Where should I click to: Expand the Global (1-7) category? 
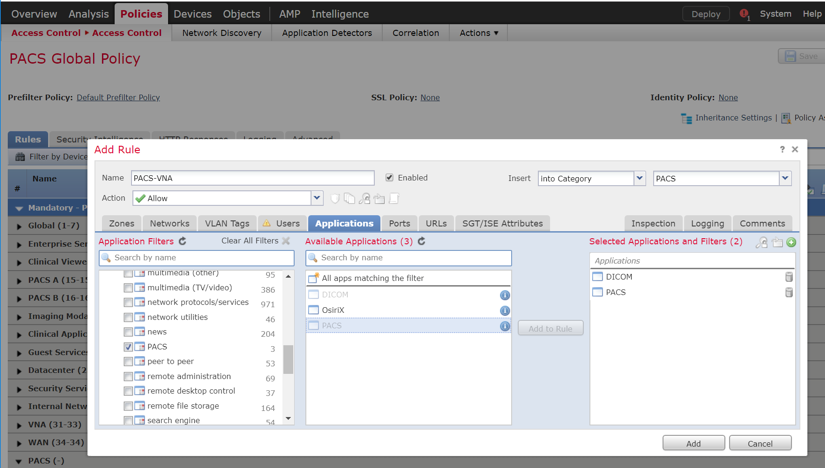[19, 226]
